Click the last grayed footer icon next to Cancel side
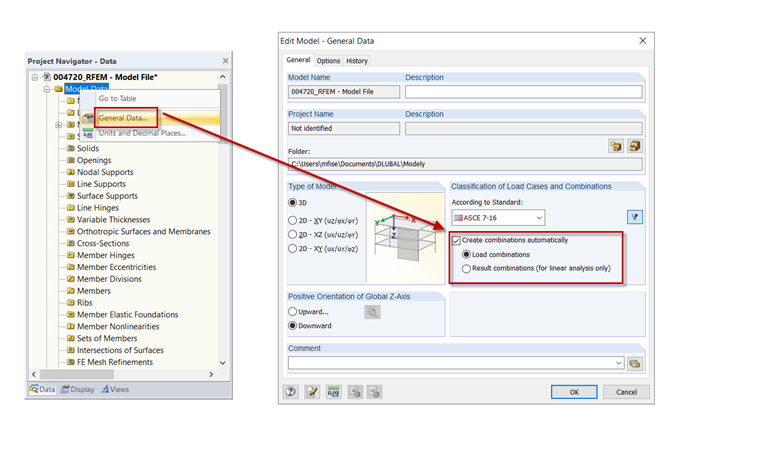Image resolution: width=760 pixels, height=454 pixels. tap(374, 391)
